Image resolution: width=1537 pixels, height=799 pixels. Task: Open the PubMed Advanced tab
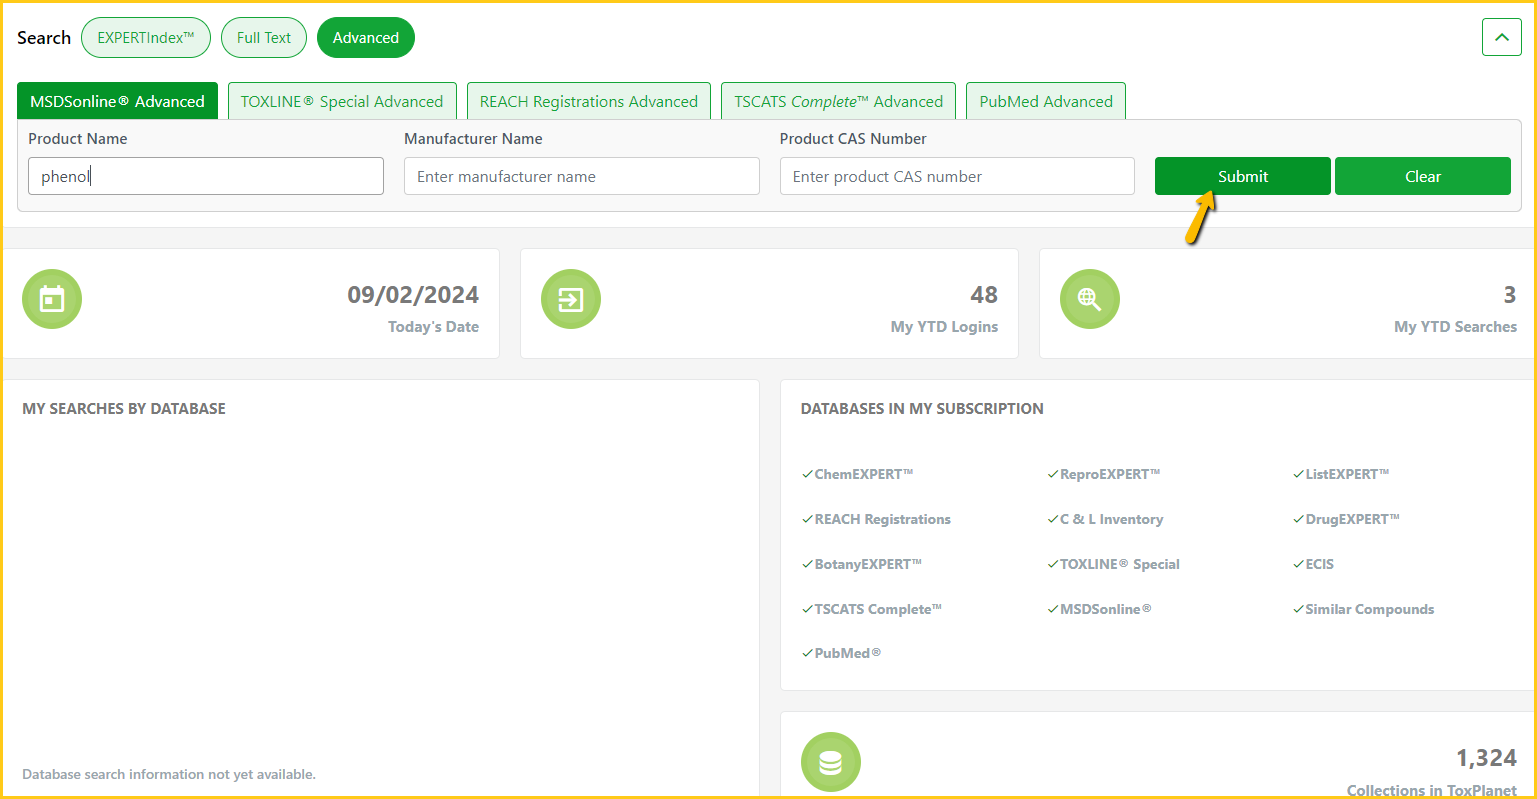point(1046,101)
